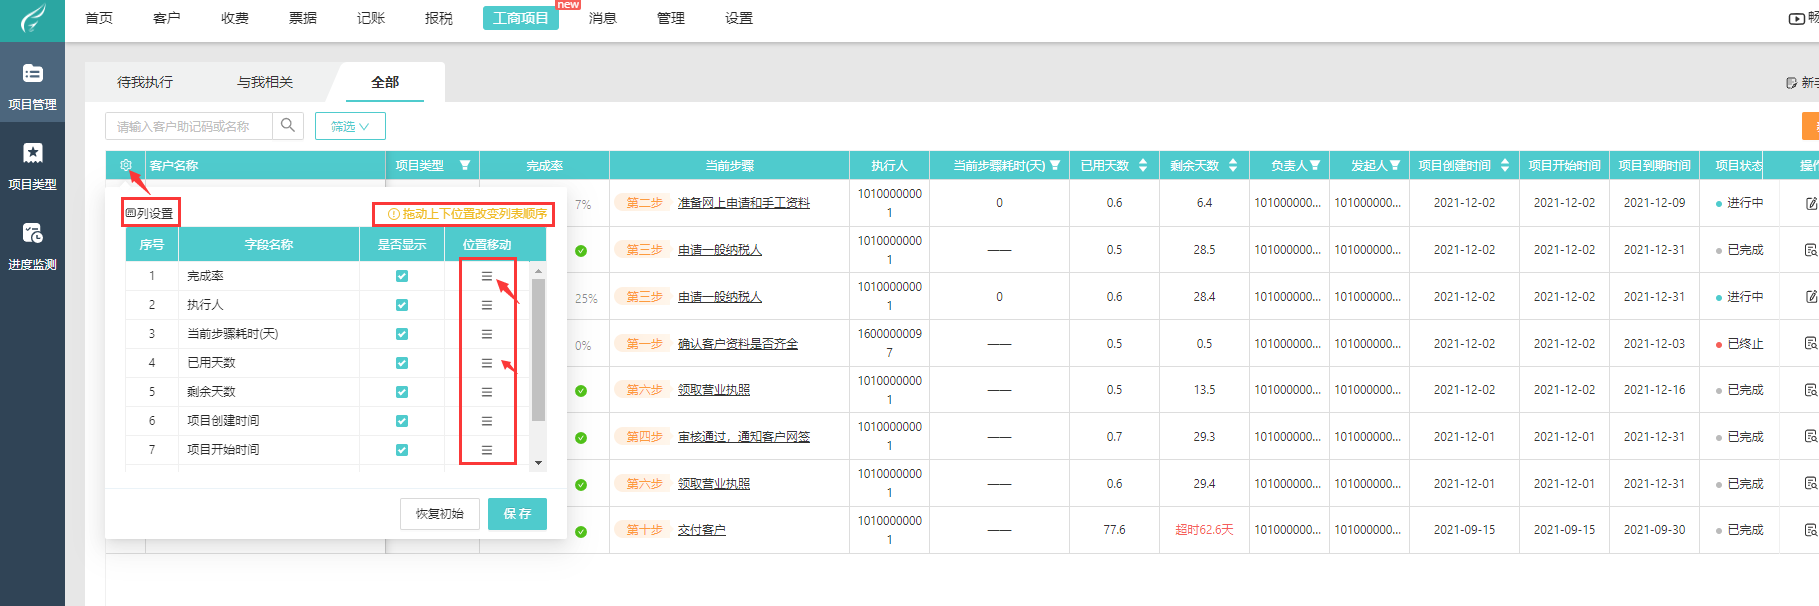
Task: Click the 保存 button
Action: pyautogui.click(x=517, y=513)
